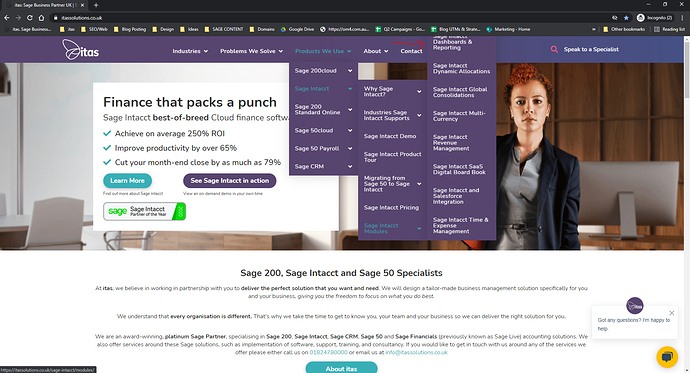Click Sage Intacct Partner badge
This screenshot has height=373, width=690.
coord(144,211)
